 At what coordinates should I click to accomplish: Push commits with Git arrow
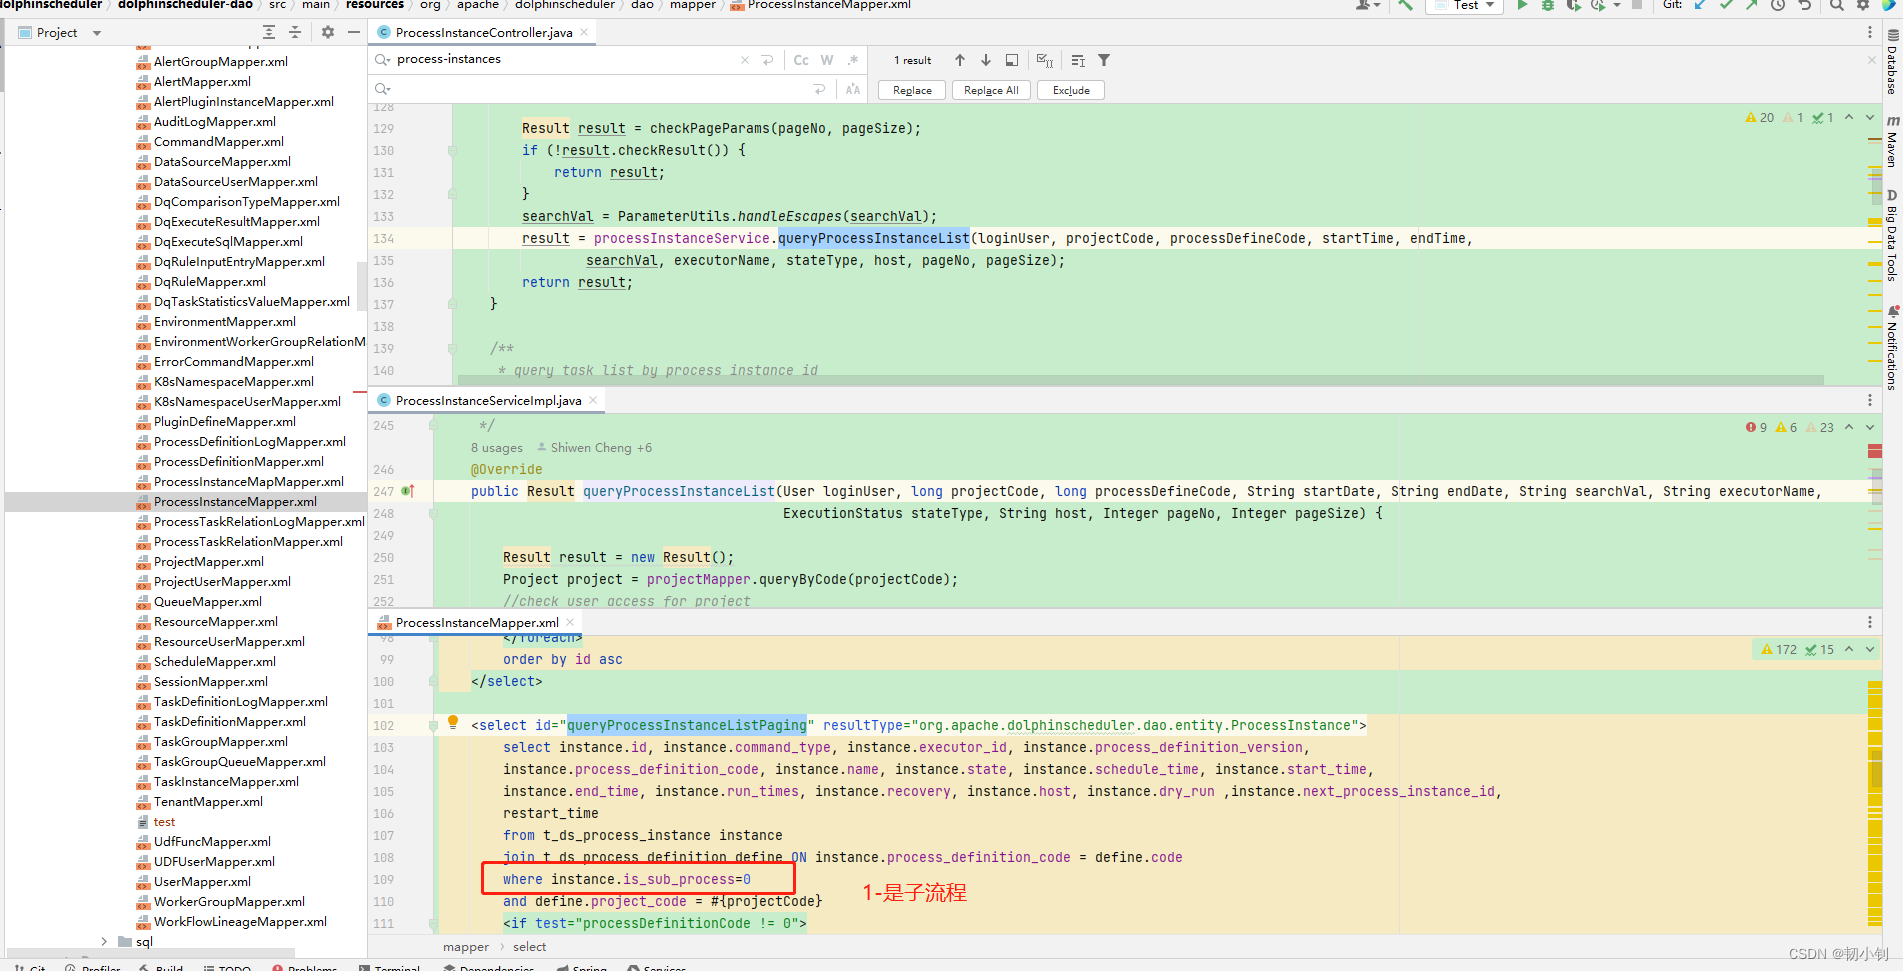click(1752, 5)
